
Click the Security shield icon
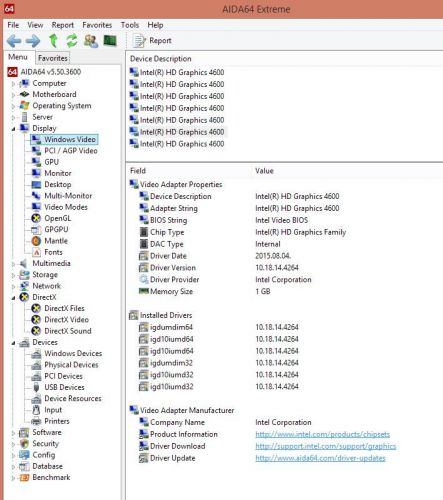pyautogui.click(x=24, y=444)
